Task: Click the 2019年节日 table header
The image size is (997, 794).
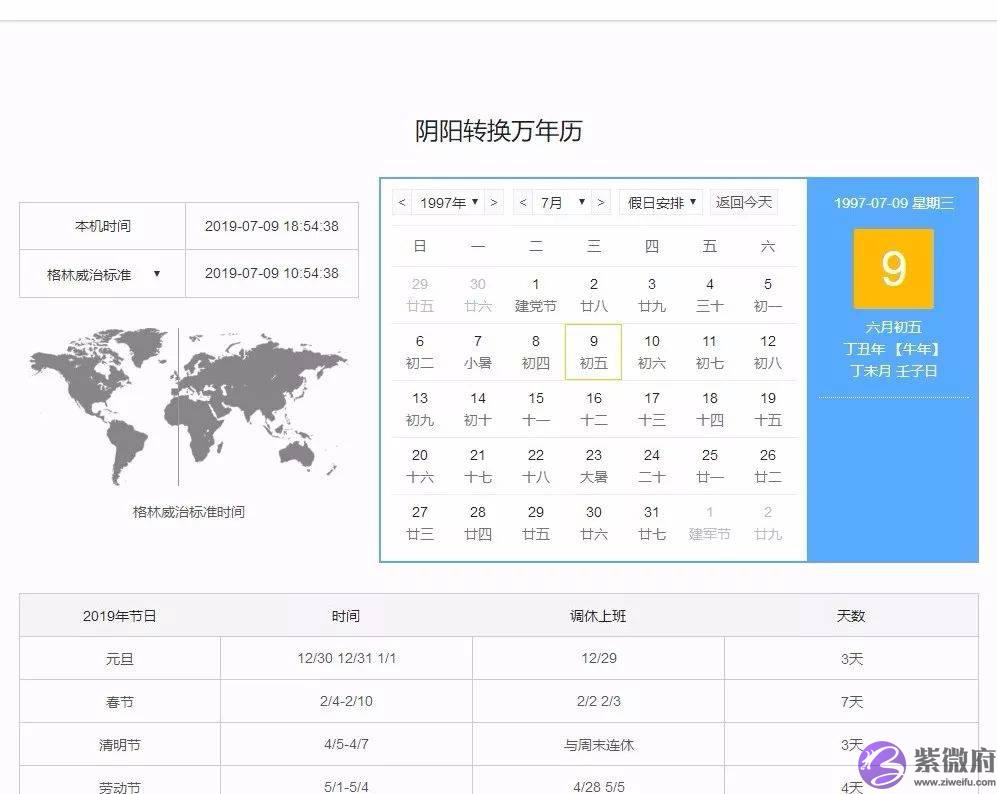Action: pos(120,616)
